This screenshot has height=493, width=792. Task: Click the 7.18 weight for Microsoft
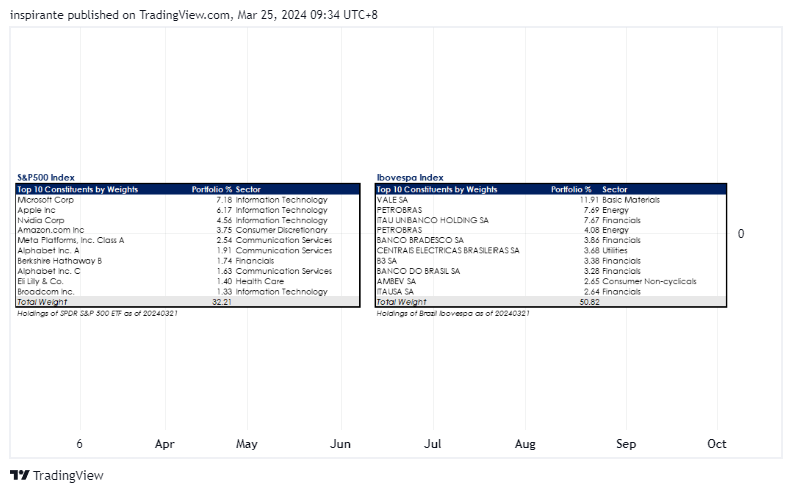tap(224, 200)
